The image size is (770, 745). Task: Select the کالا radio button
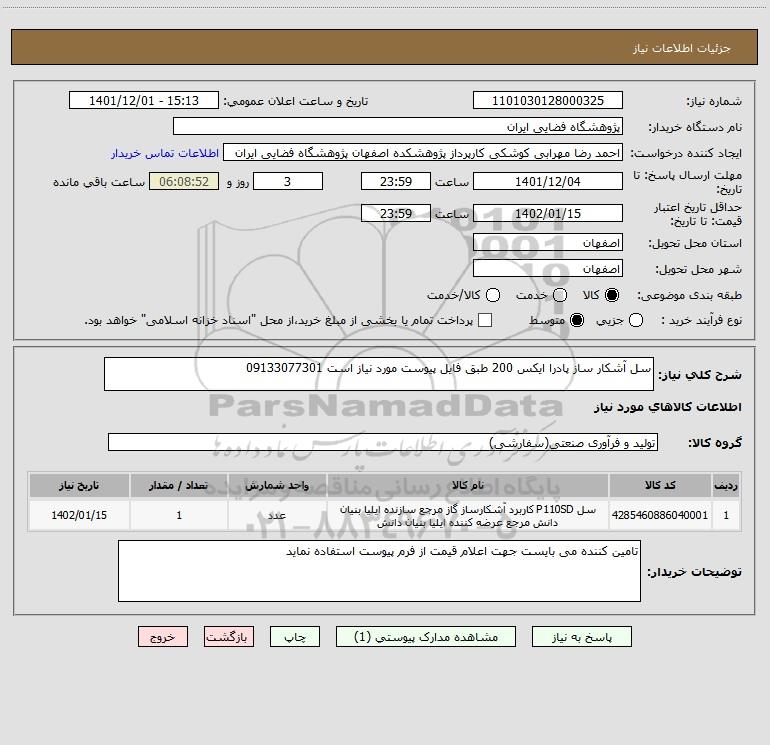612,295
